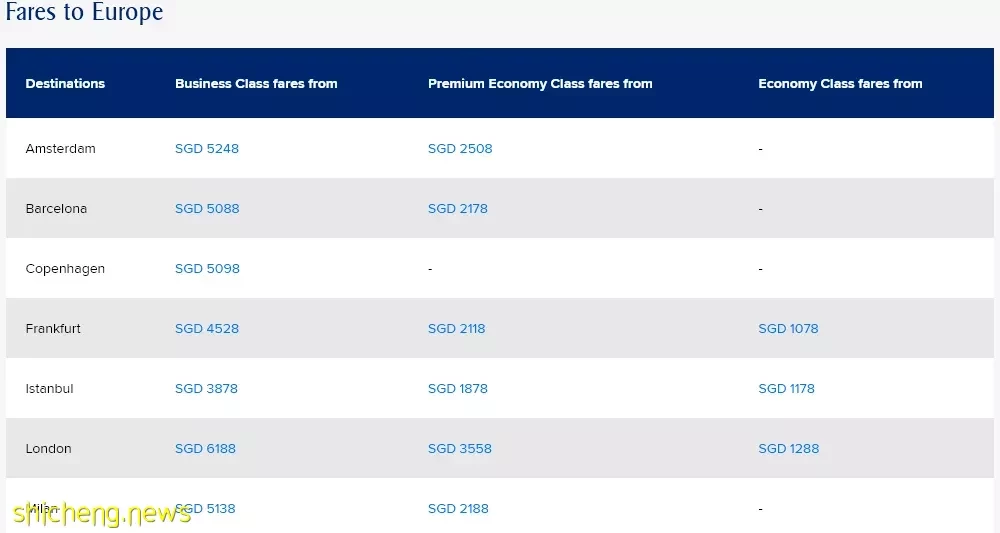Open Copenhagen Business Class fare SGD 5098

point(207,268)
